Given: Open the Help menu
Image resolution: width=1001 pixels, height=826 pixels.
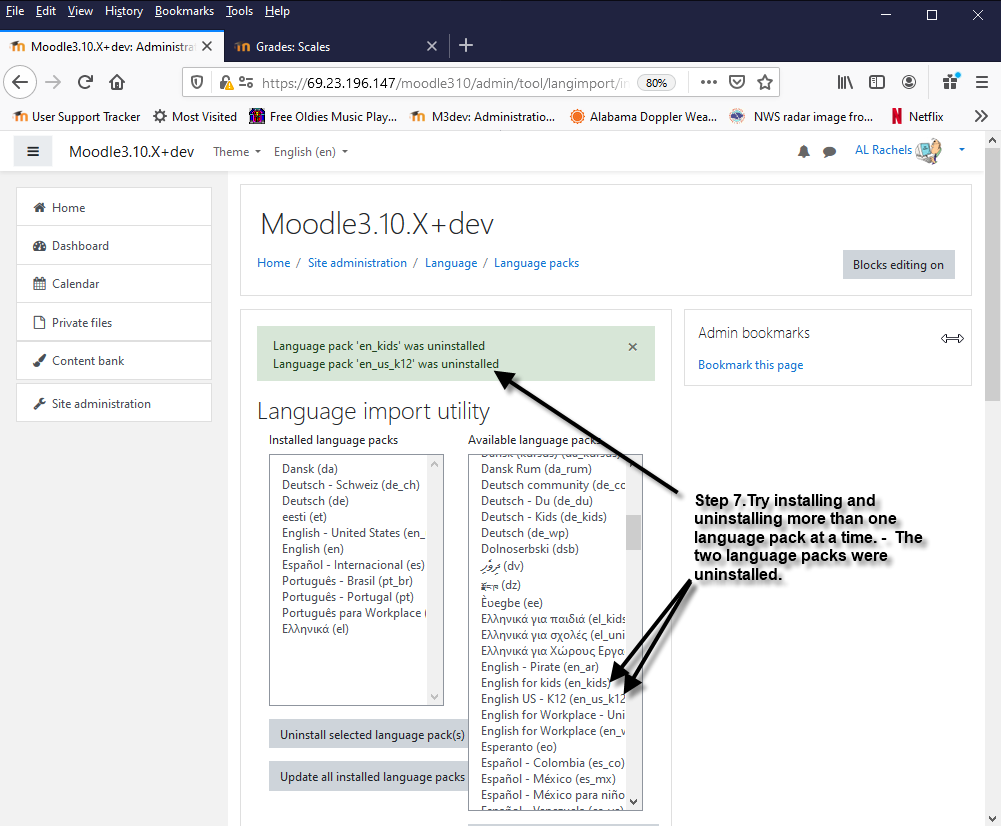Looking at the screenshot, I should 277,11.
